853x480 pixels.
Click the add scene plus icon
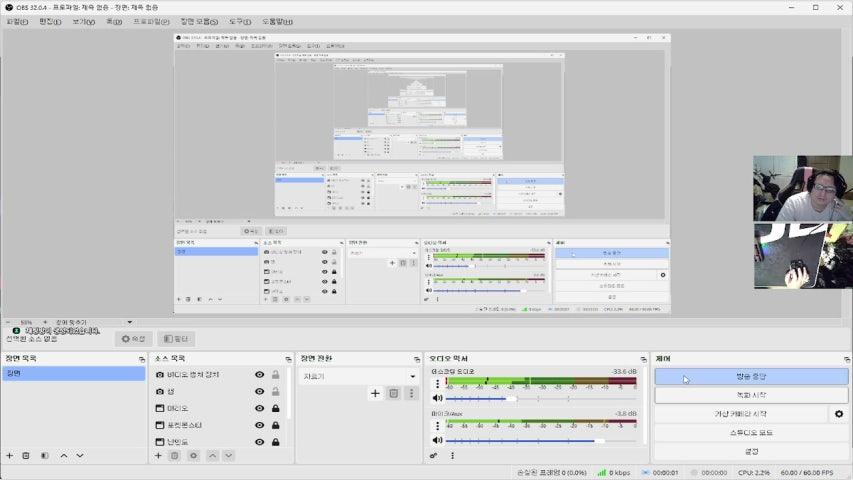tap(10, 456)
